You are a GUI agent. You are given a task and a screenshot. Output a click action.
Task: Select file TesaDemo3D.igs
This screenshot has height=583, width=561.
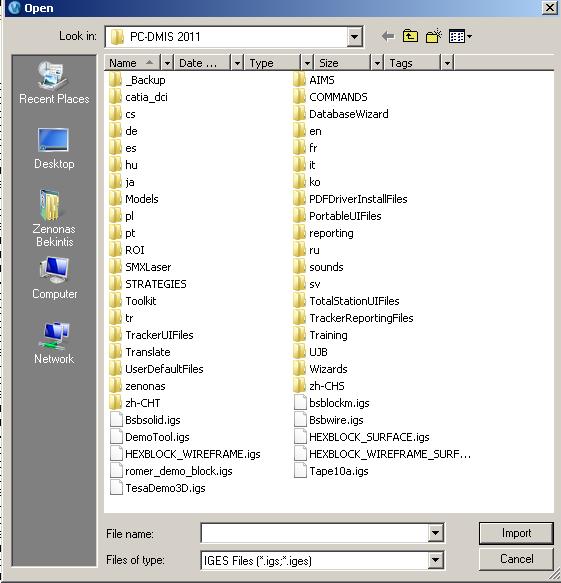click(158, 488)
